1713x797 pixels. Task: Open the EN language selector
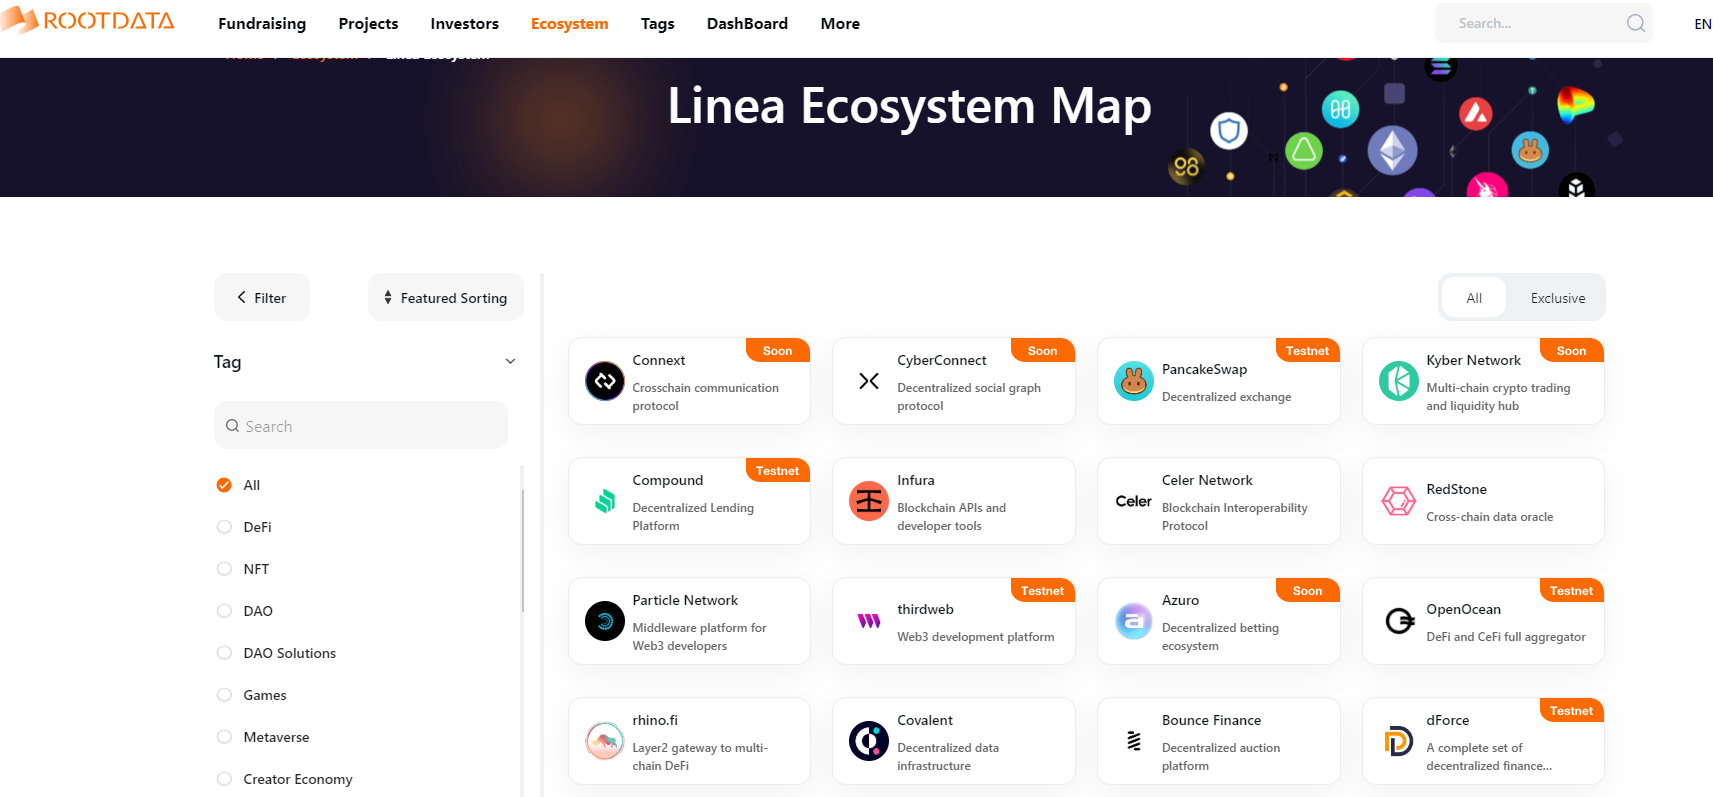tap(1702, 24)
